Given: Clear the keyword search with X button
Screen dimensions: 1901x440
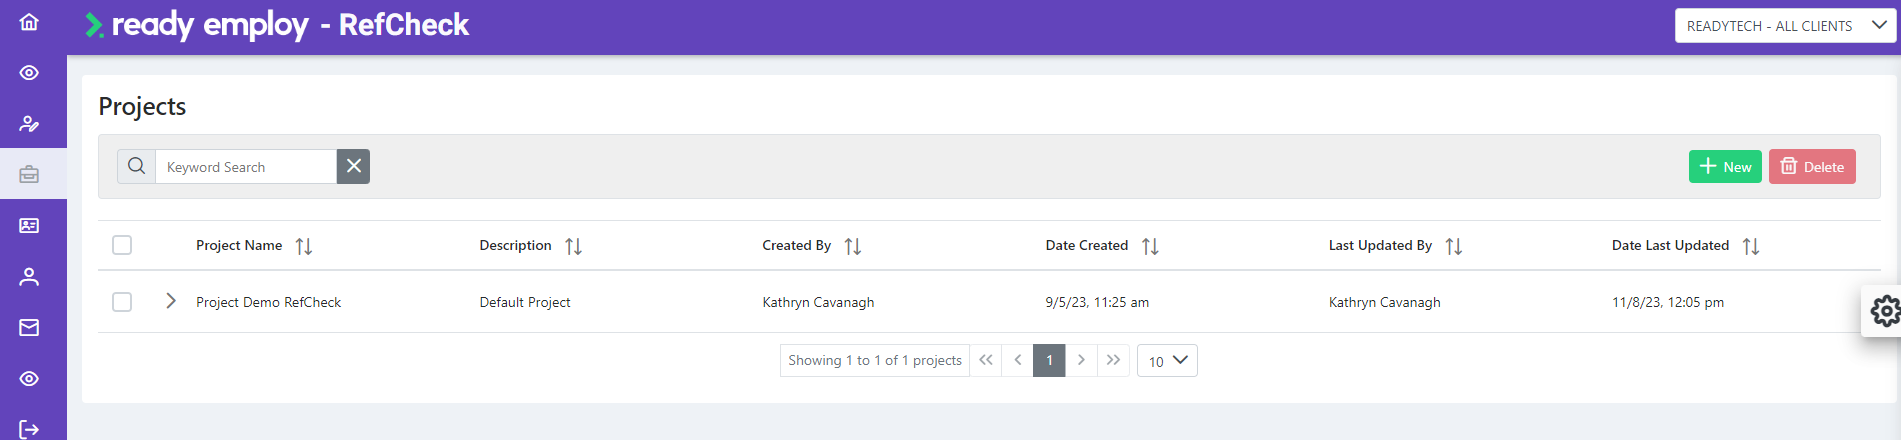Looking at the screenshot, I should click(353, 166).
